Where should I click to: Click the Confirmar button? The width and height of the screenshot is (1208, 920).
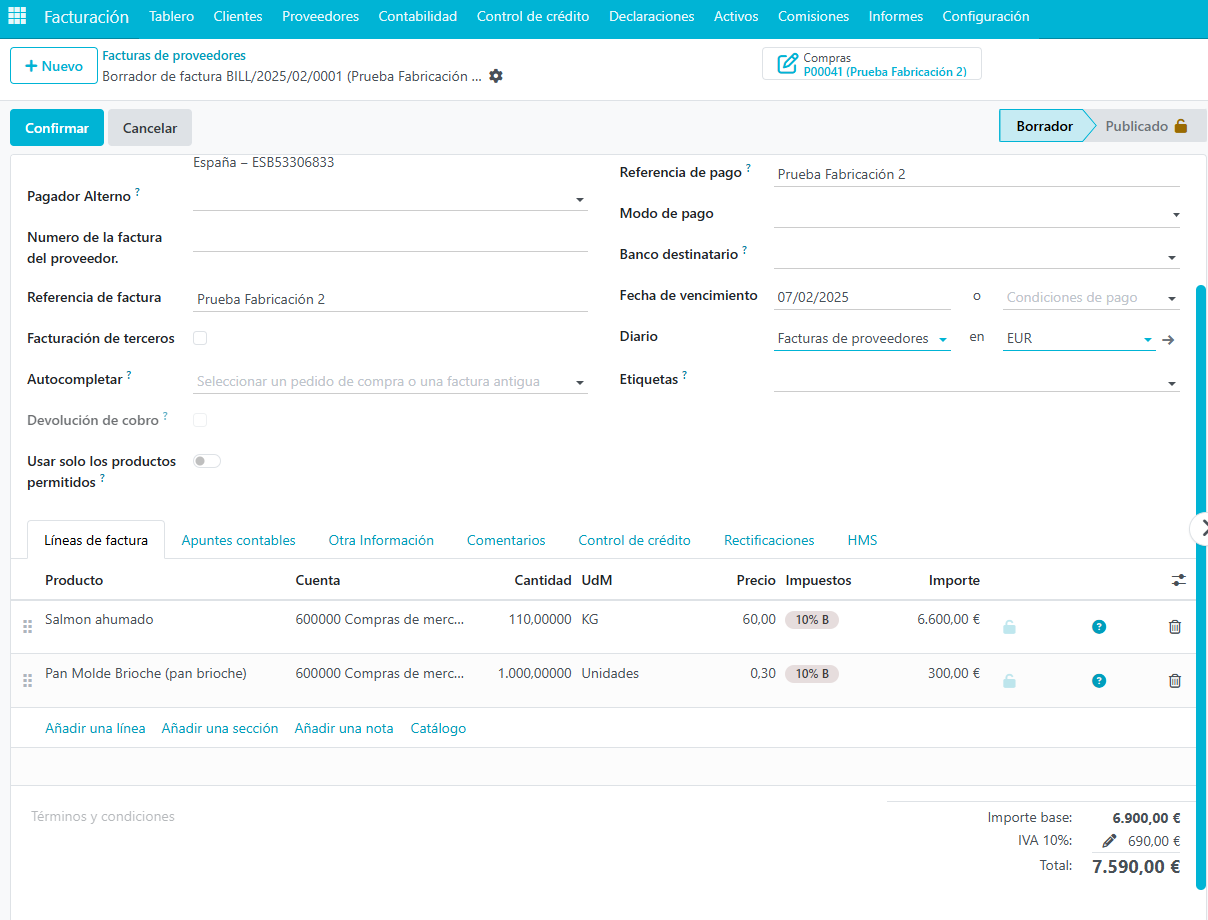click(x=57, y=128)
